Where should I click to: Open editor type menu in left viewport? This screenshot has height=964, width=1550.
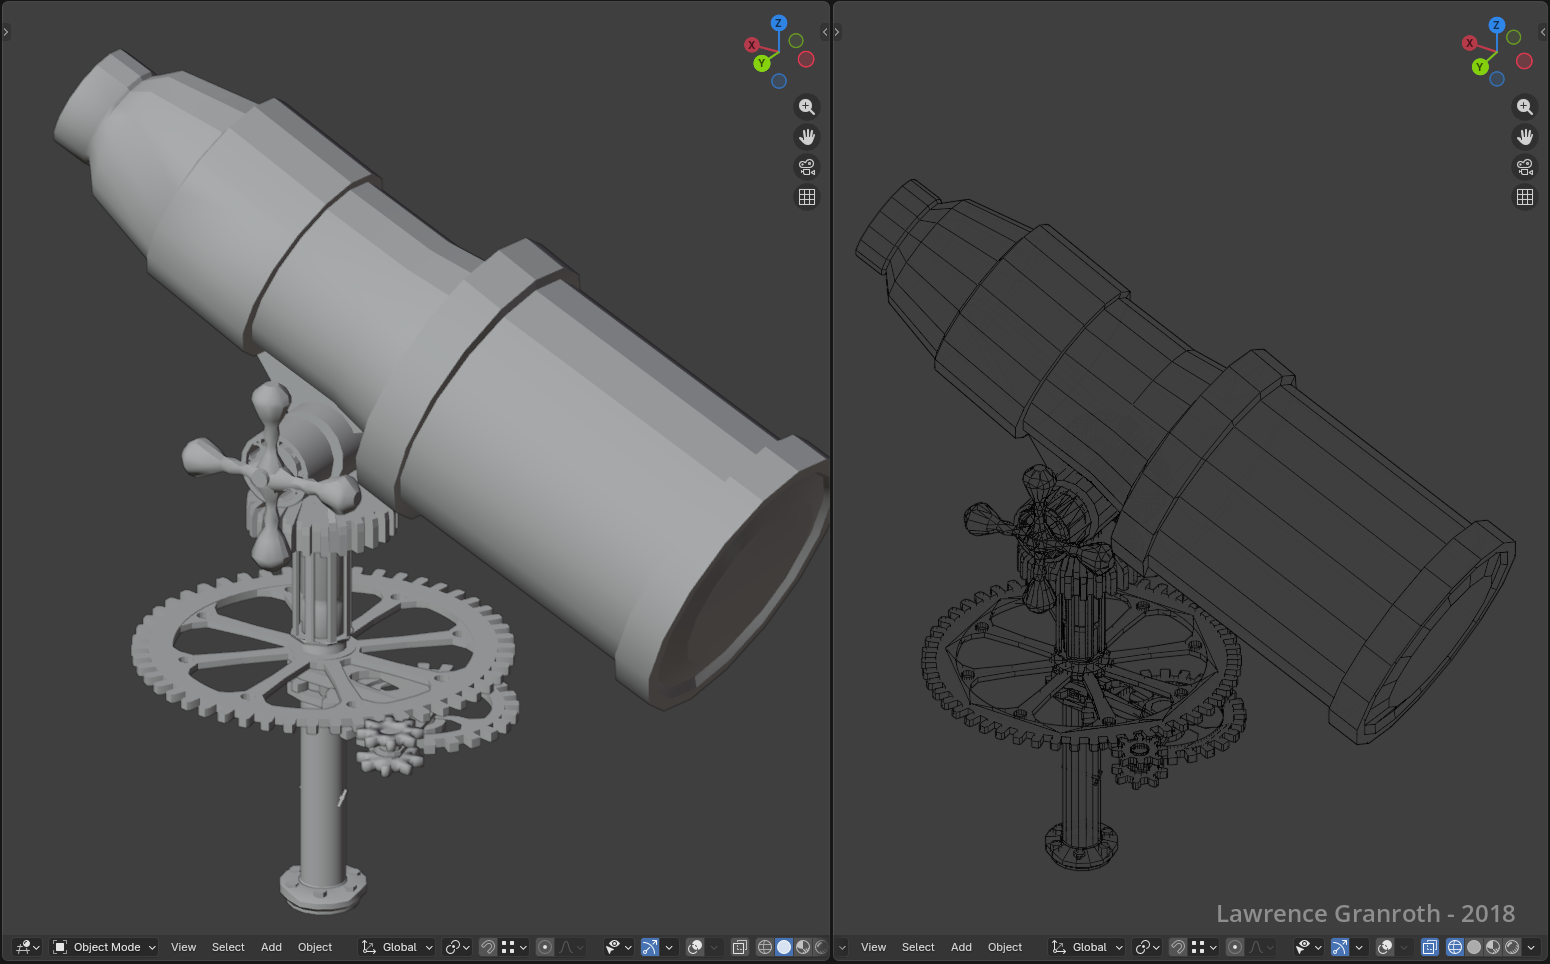(x=27, y=947)
